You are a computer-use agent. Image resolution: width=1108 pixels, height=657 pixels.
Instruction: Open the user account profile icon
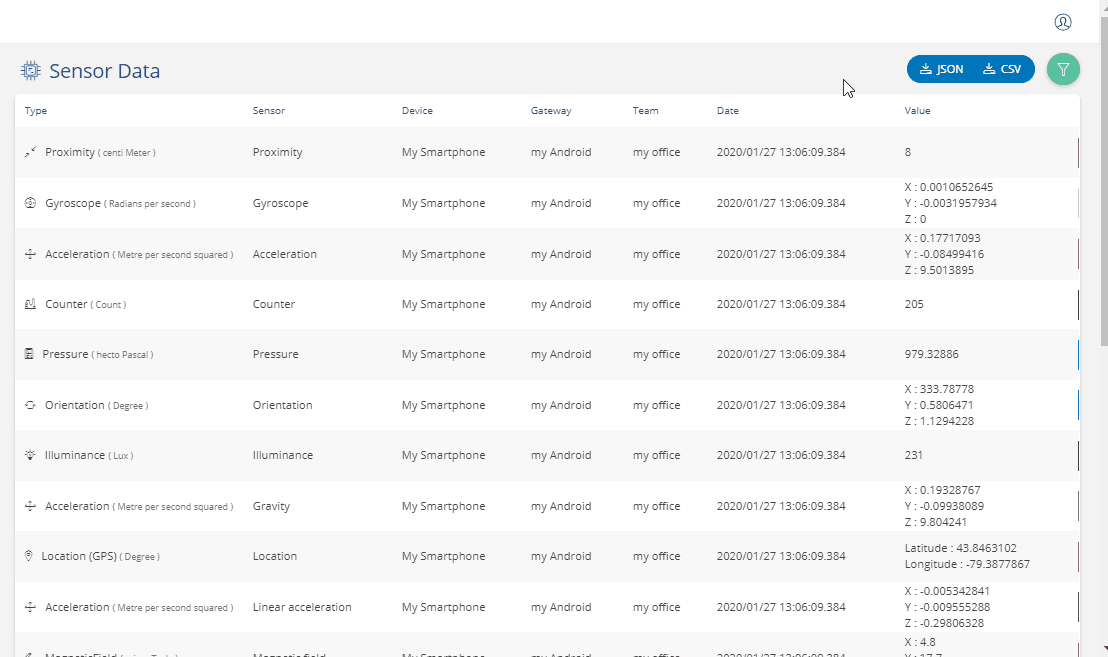tap(1063, 22)
